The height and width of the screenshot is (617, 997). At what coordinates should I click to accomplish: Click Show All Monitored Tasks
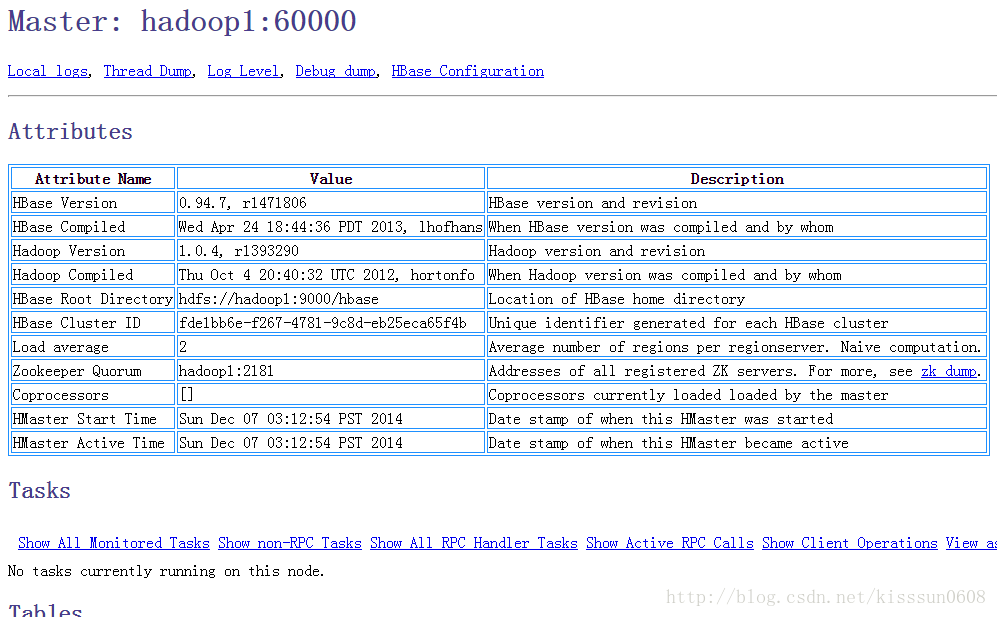point(114,543)
